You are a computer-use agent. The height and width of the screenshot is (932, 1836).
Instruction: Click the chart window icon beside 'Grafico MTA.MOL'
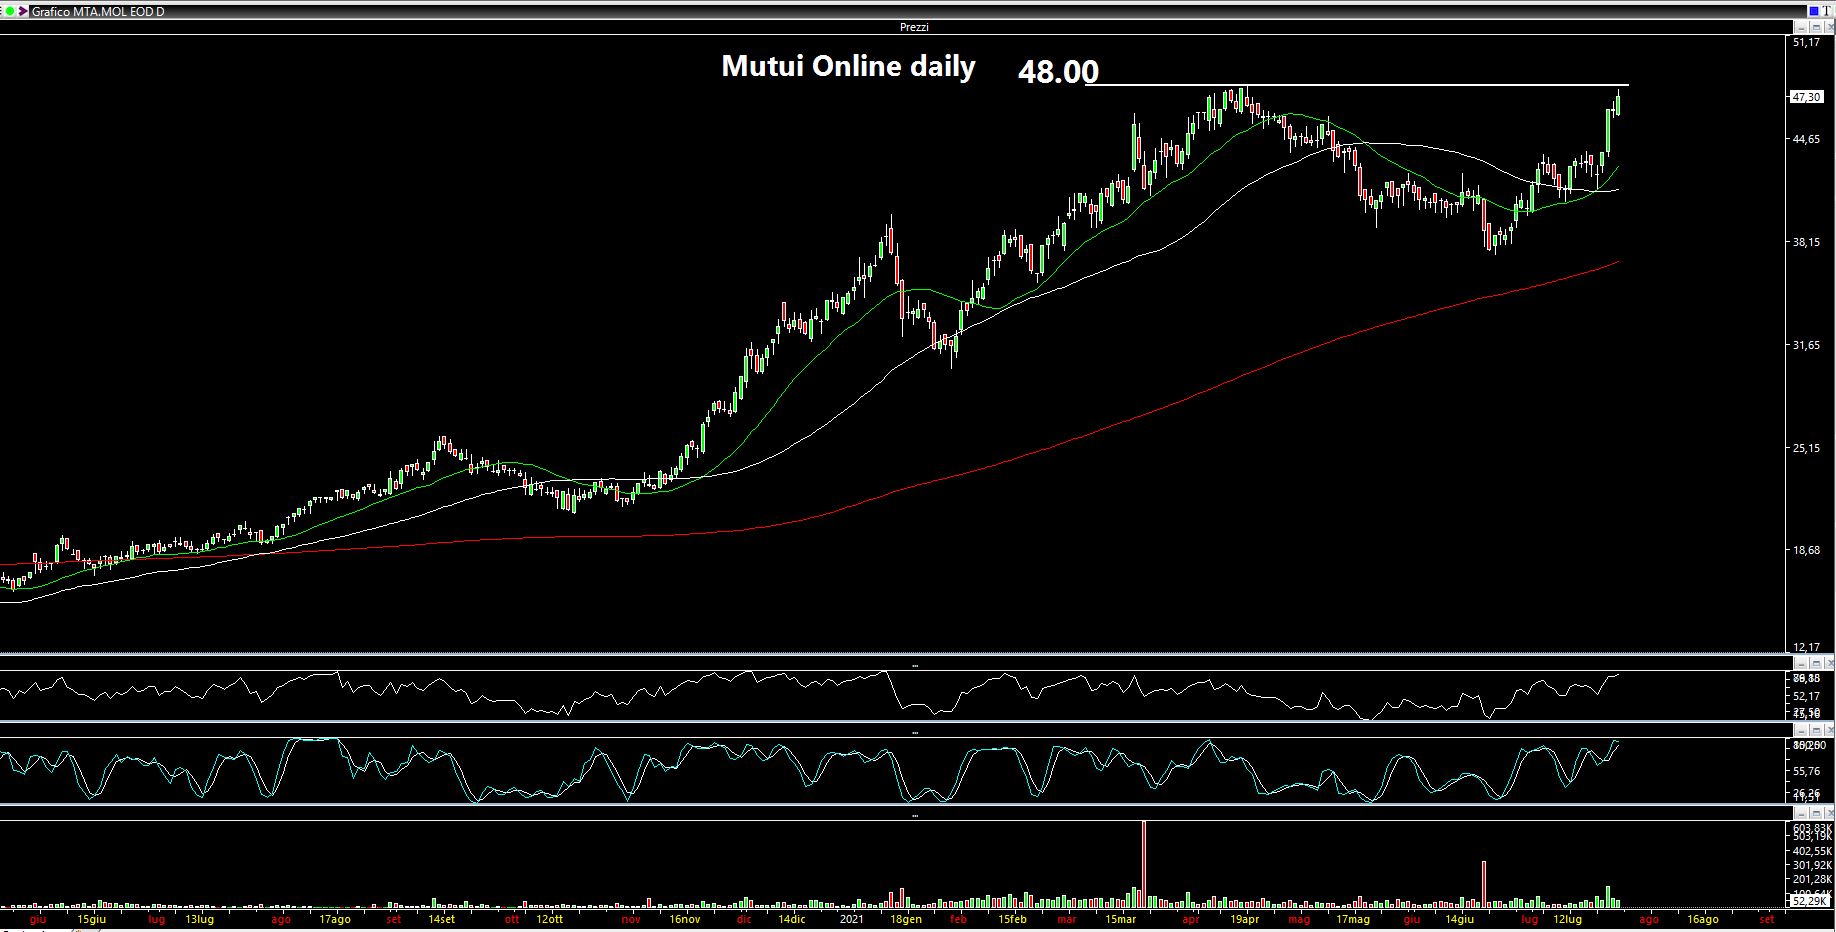point(24,11)
